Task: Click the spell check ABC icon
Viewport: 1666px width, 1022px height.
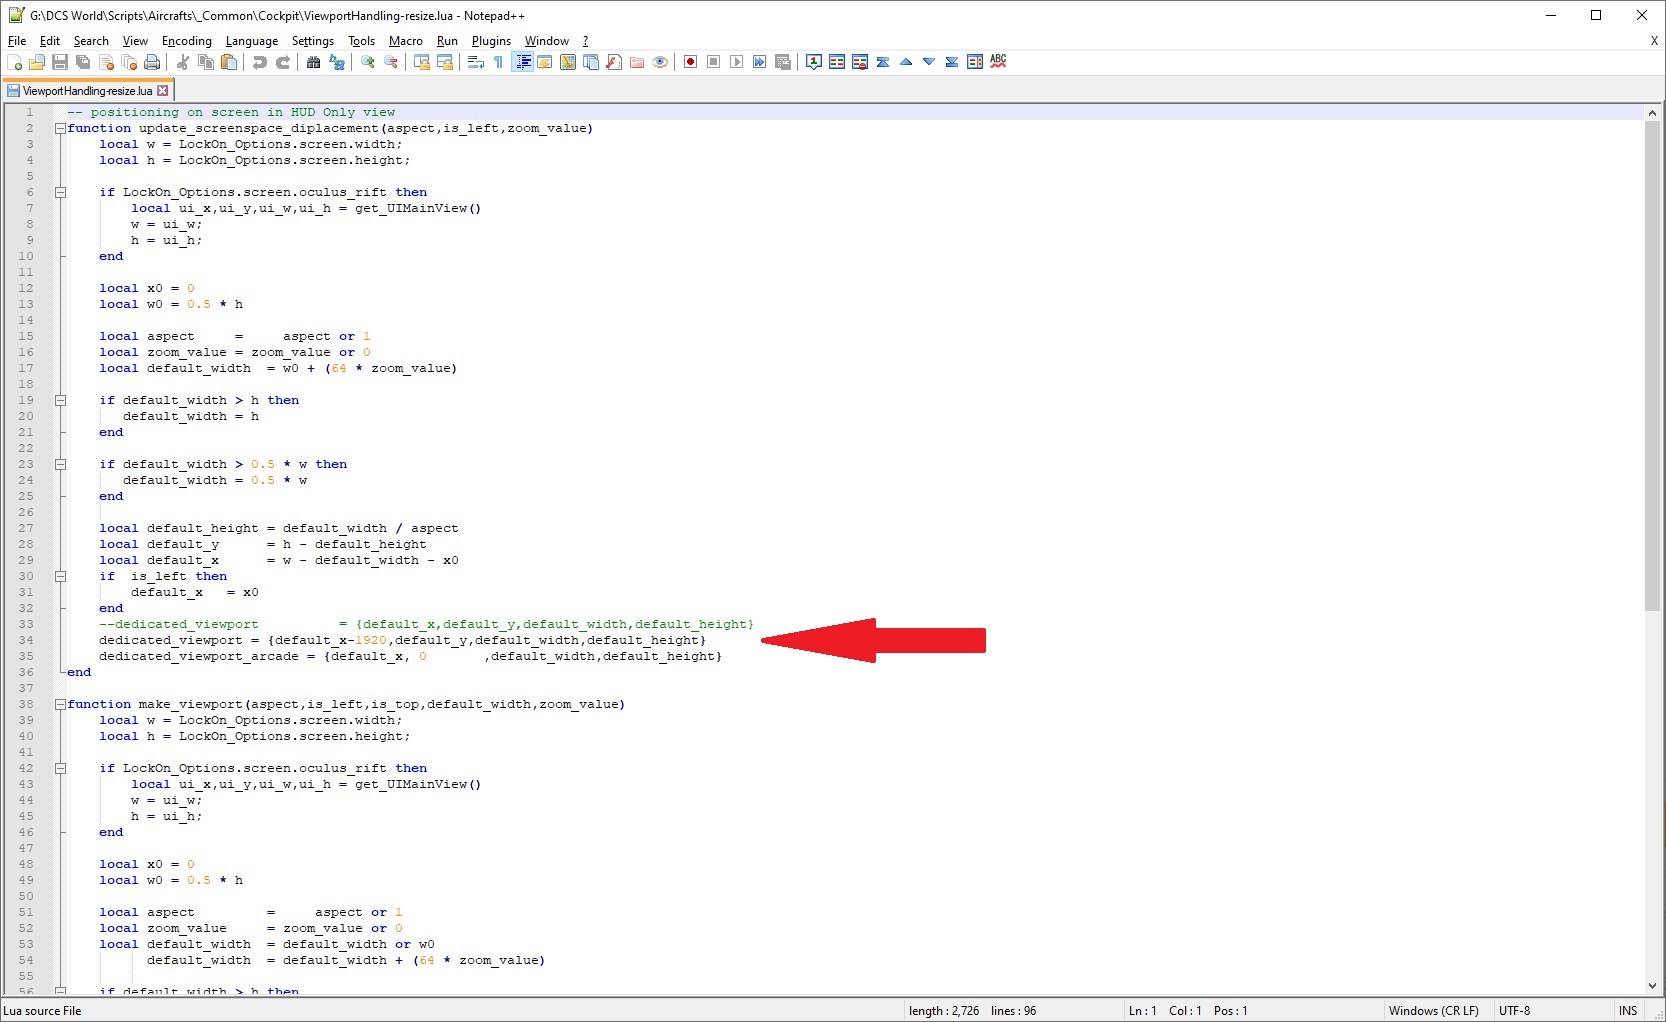Action: point(998,62)
